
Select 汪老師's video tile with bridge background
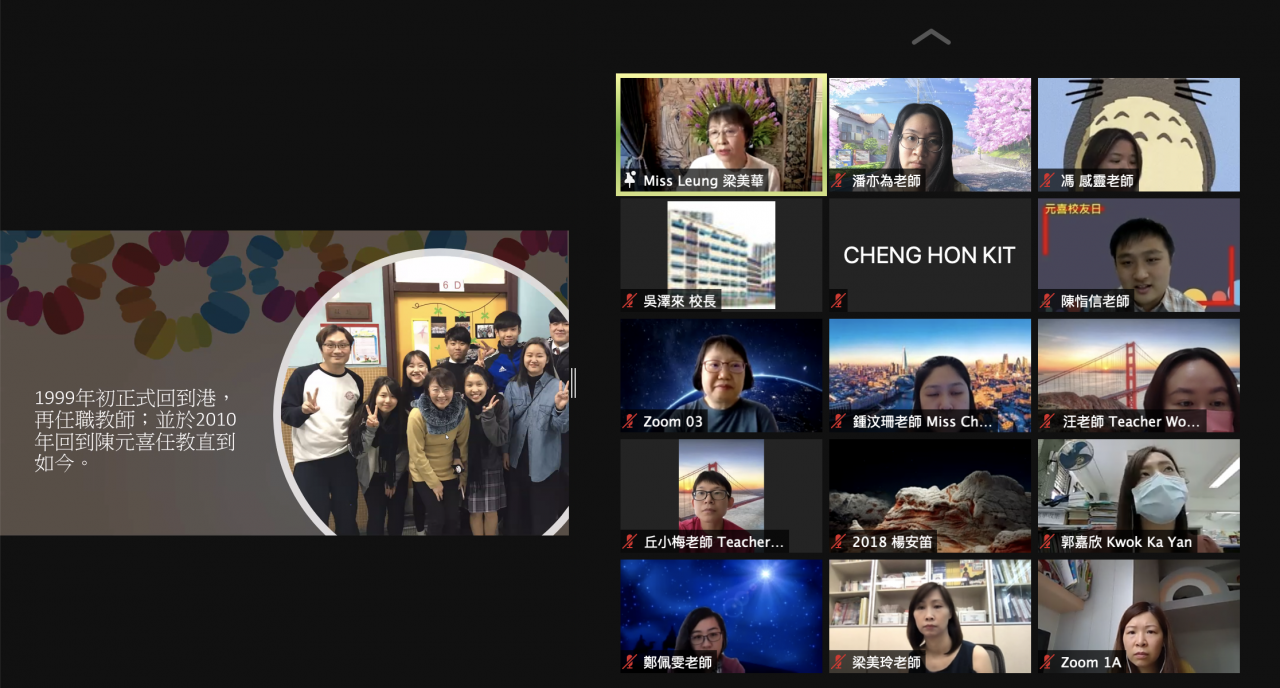point(1139,375)
